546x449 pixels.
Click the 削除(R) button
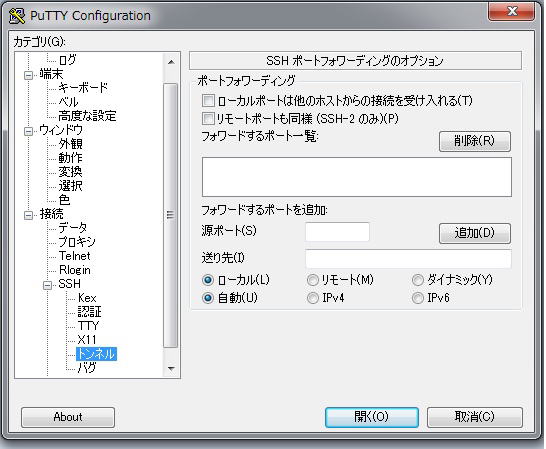475,141
